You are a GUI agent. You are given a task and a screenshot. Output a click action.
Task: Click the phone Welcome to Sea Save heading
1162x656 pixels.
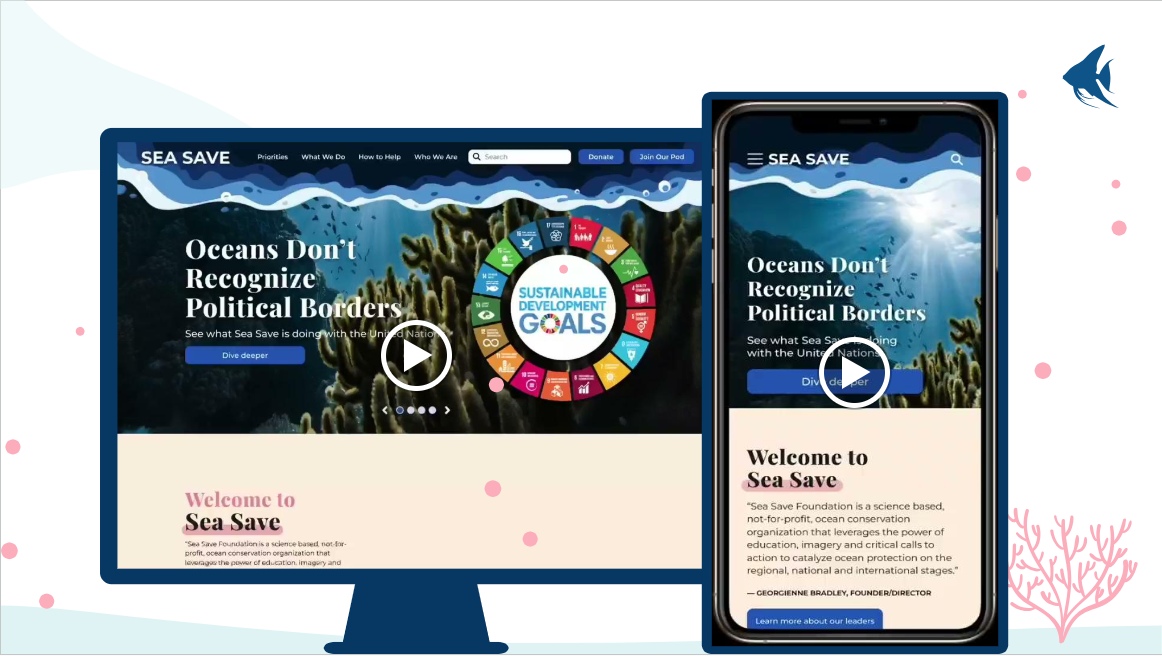[807, 468]
